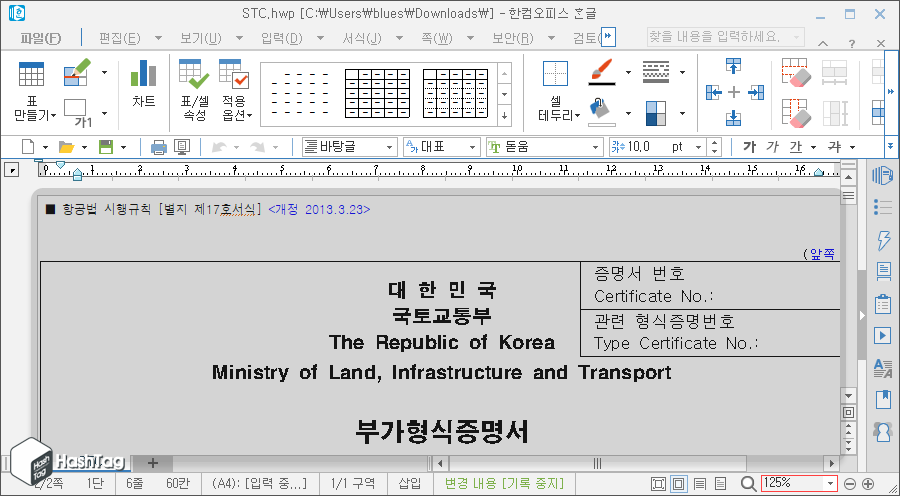Click the 표 만들기 table creation icon
Image resolution: width=900 pixels, height=496 pixels.
(x=32, y=75)
